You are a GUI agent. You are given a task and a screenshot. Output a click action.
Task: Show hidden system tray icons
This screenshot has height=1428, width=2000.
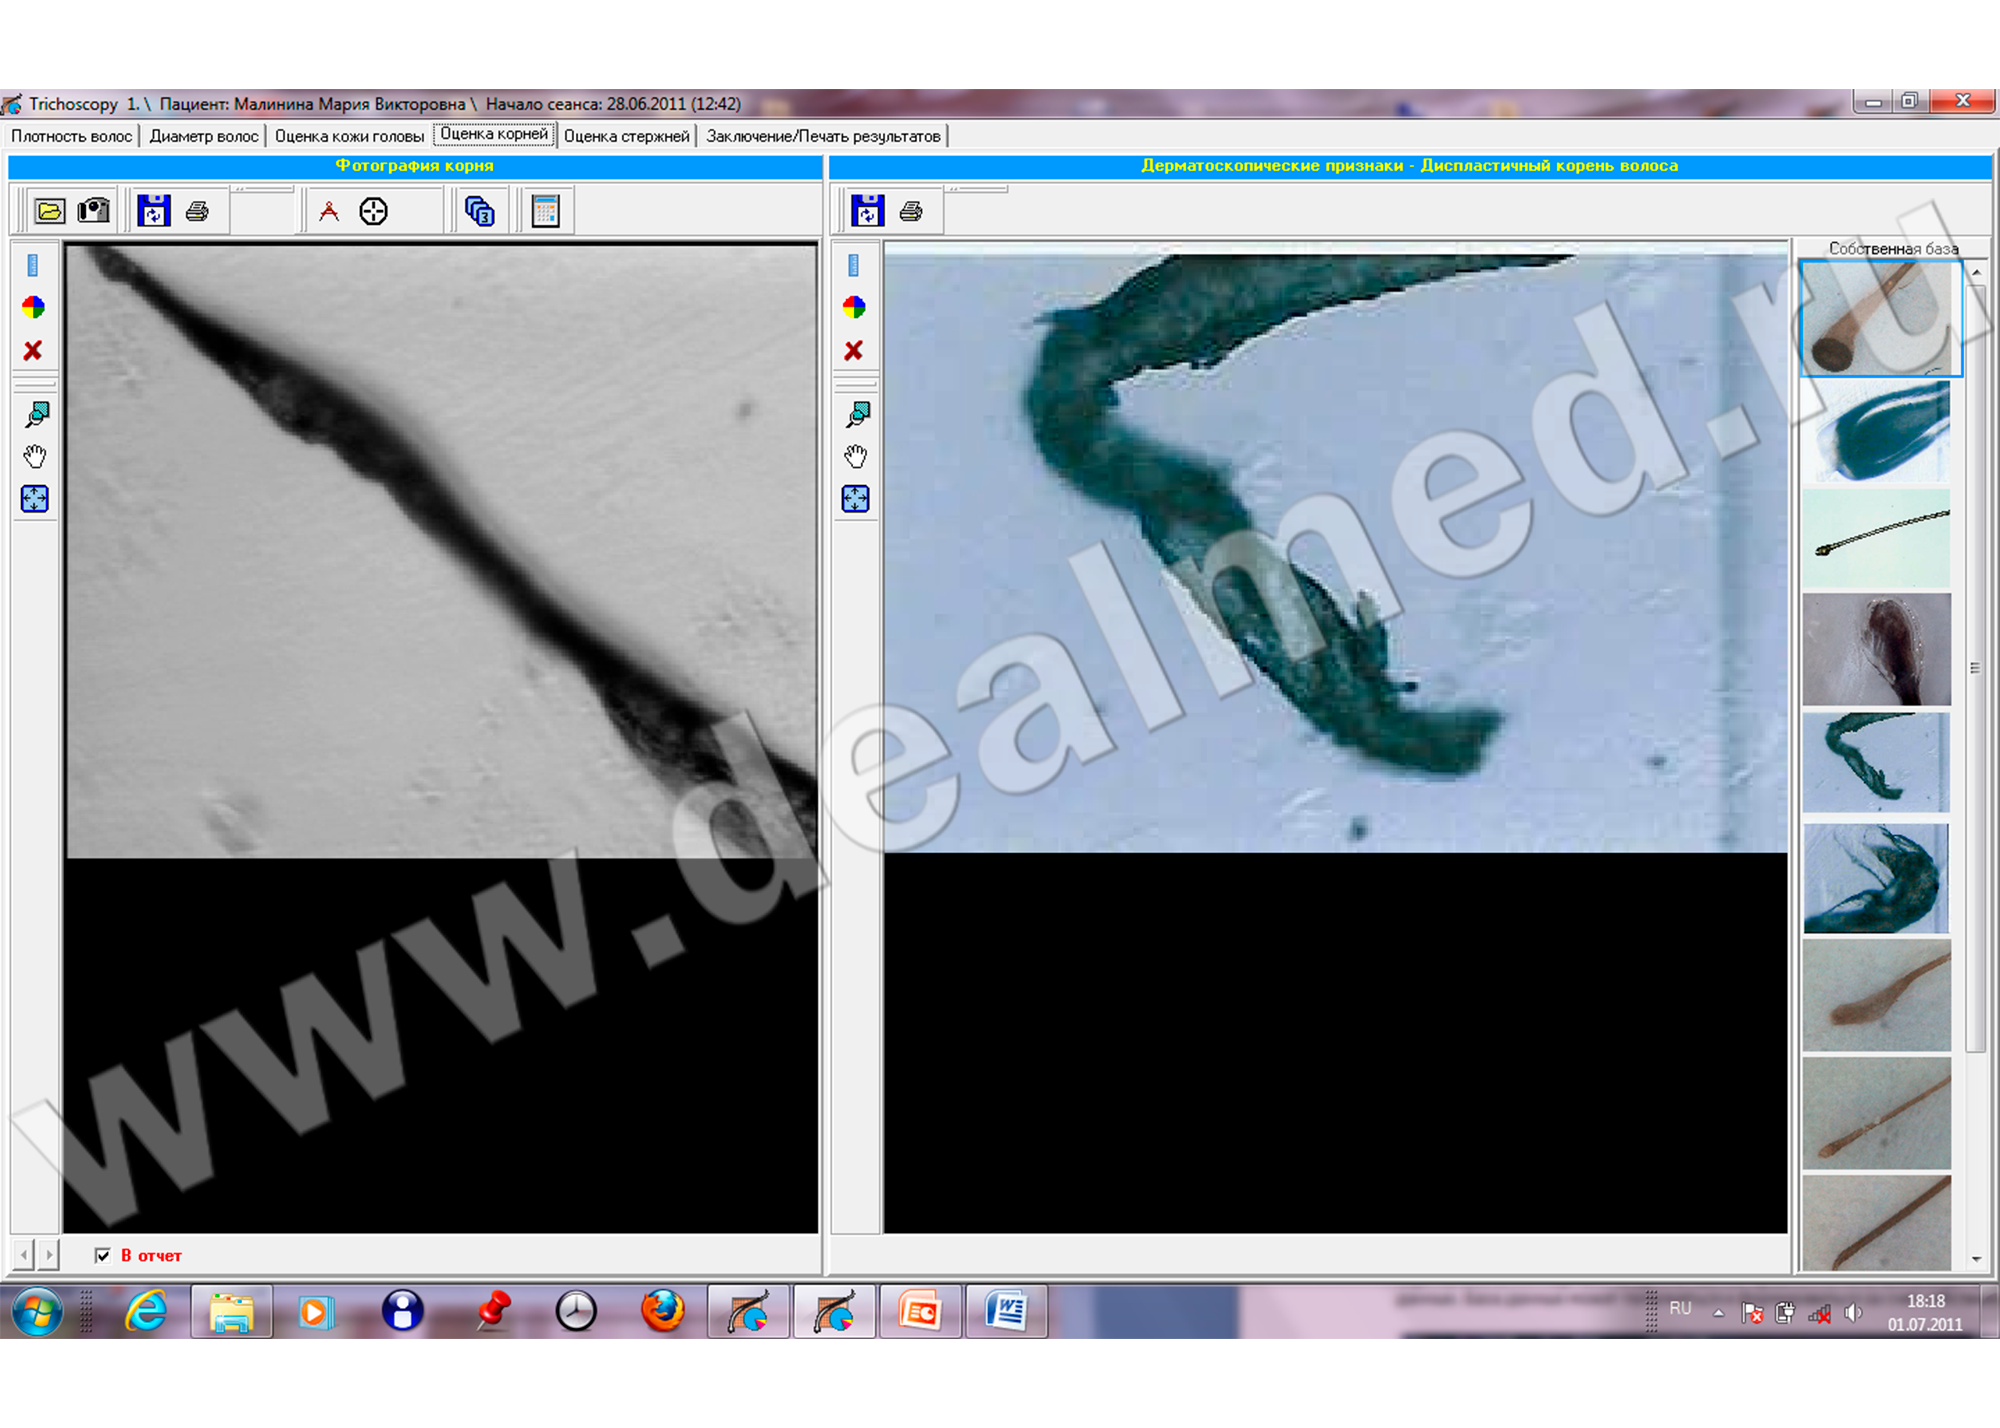click(x=1718, y=1313)
